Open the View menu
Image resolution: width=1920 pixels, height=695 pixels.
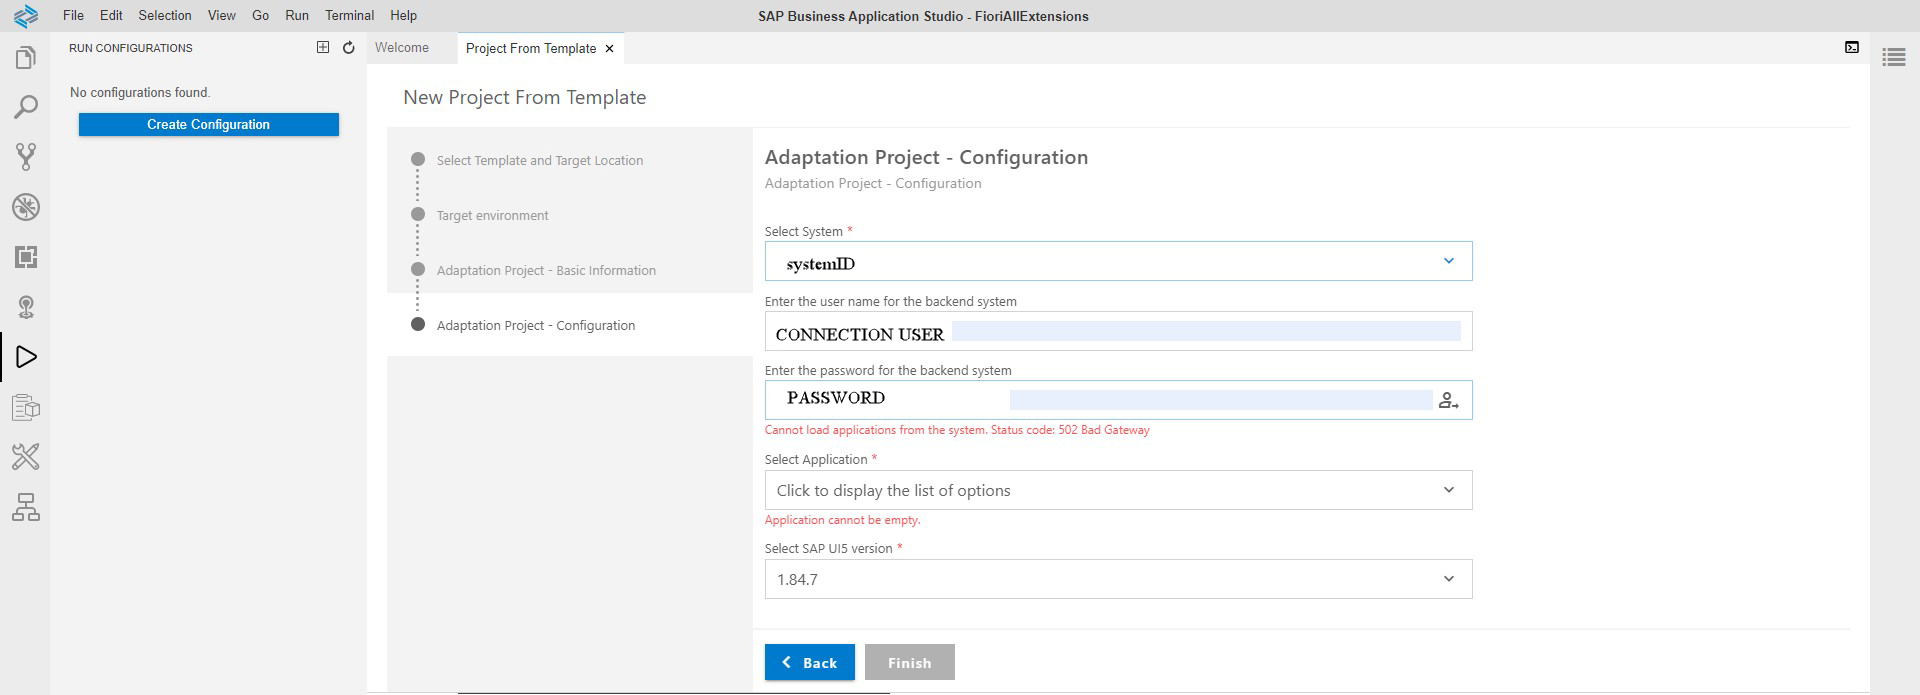(x=222, y=15)
